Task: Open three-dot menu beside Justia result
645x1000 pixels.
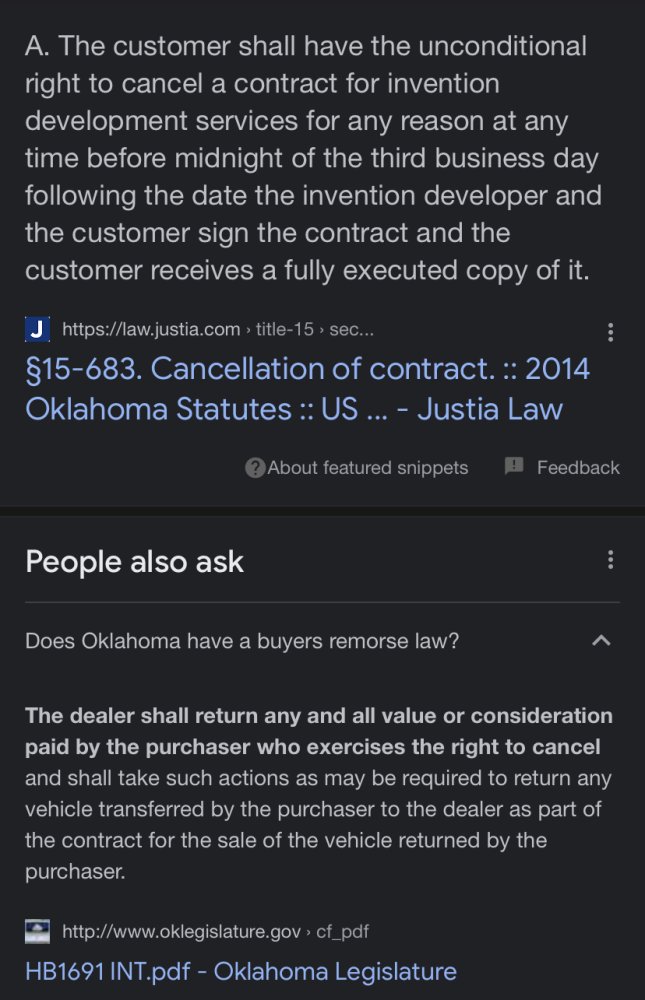Action: tap(610, 333)
